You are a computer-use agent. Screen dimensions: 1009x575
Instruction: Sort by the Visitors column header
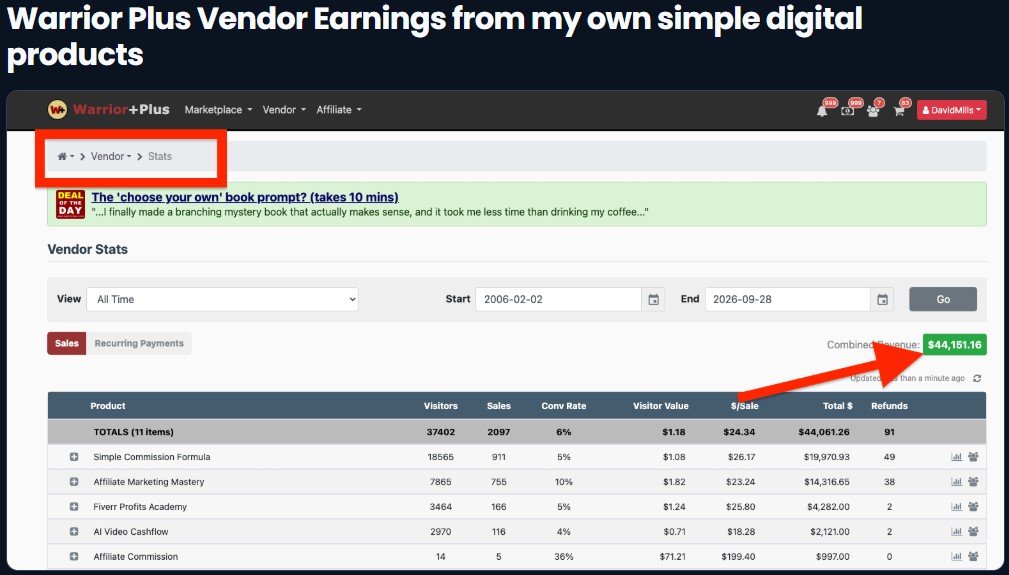[441, 406]
